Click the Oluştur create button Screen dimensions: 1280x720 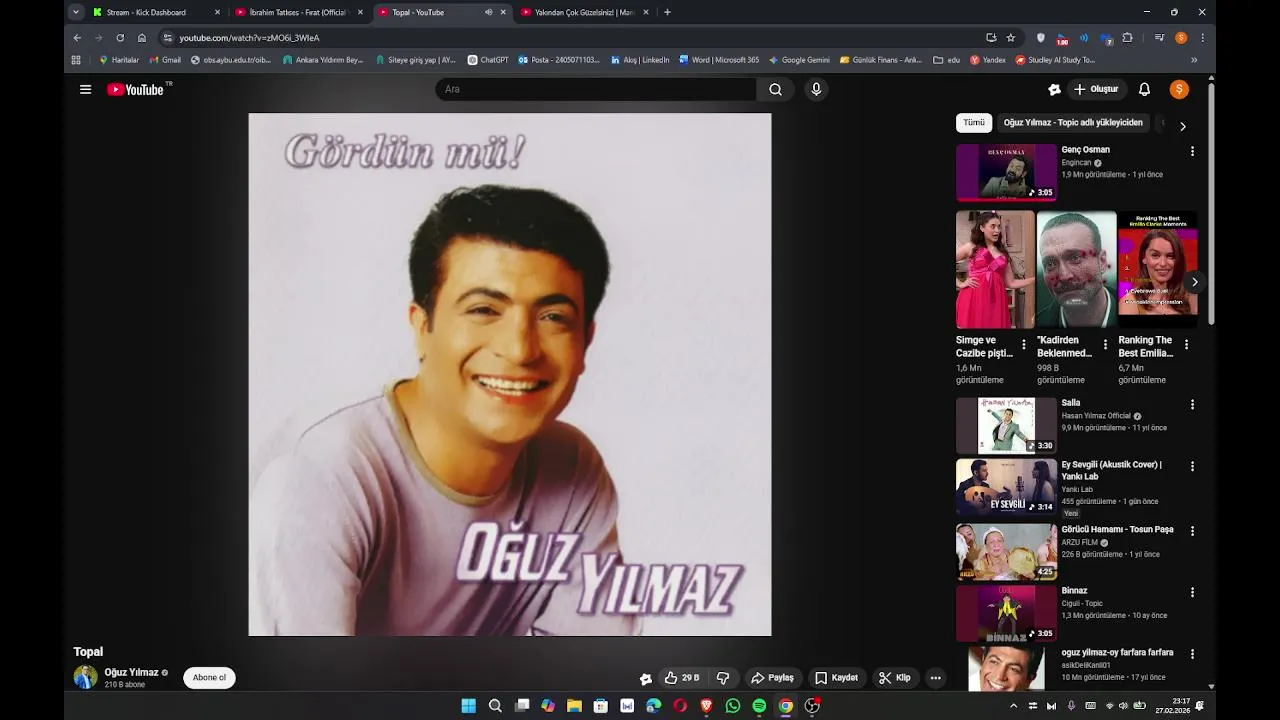[1096, 89]
